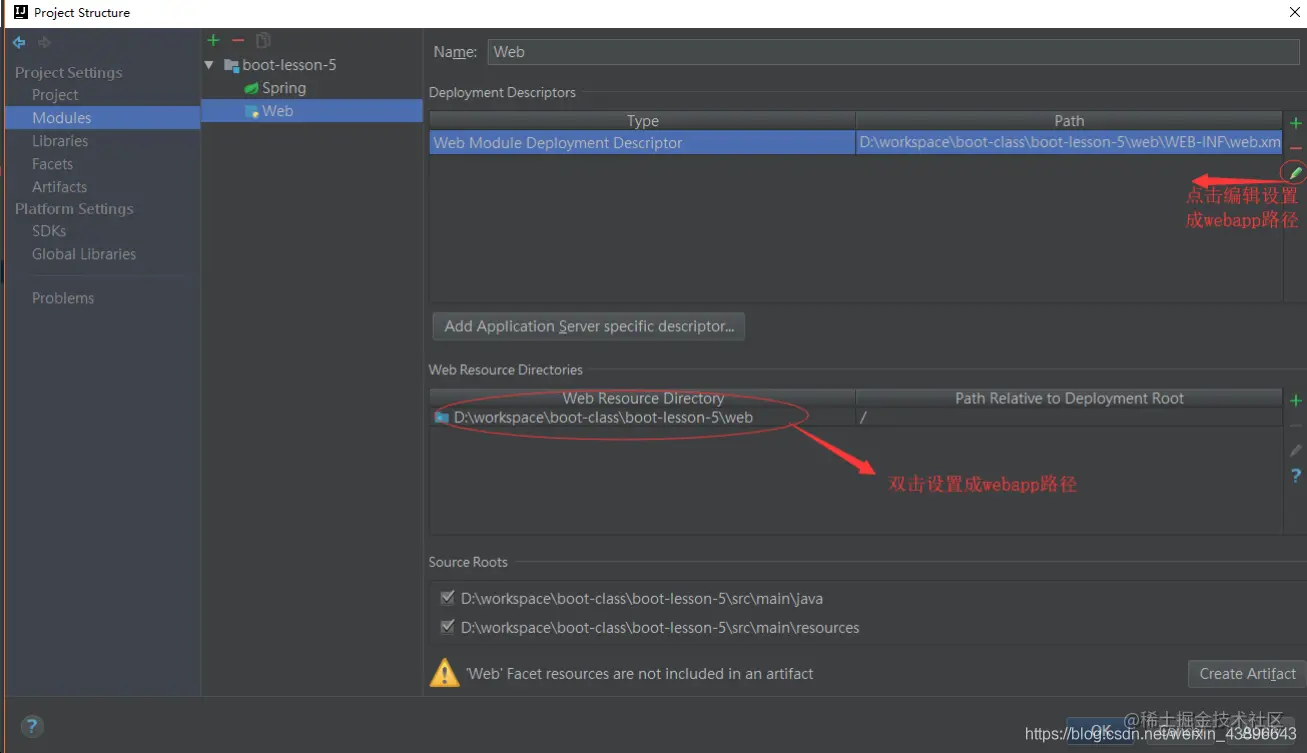This screenshot has width=1307, height=753.
Task: Select boot-lesson-5\web resource directory row
Action: pyautogui.click(x=642, y=418)
